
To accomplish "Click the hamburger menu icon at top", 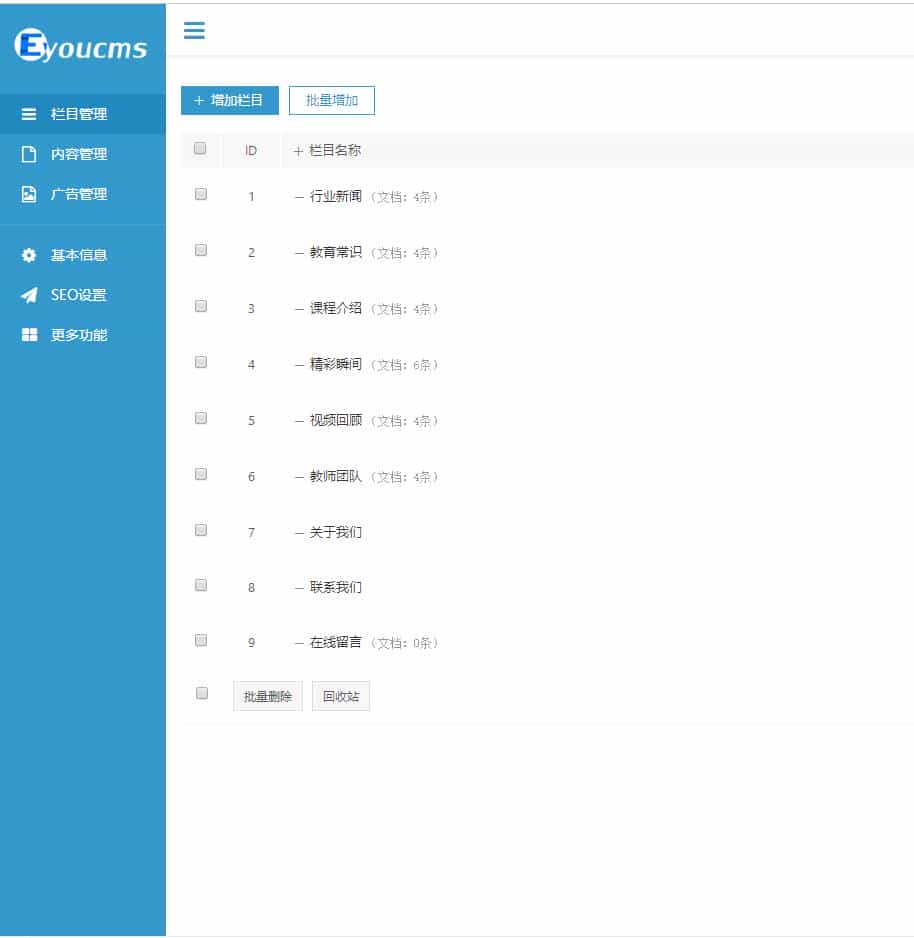I will (194, 31).
